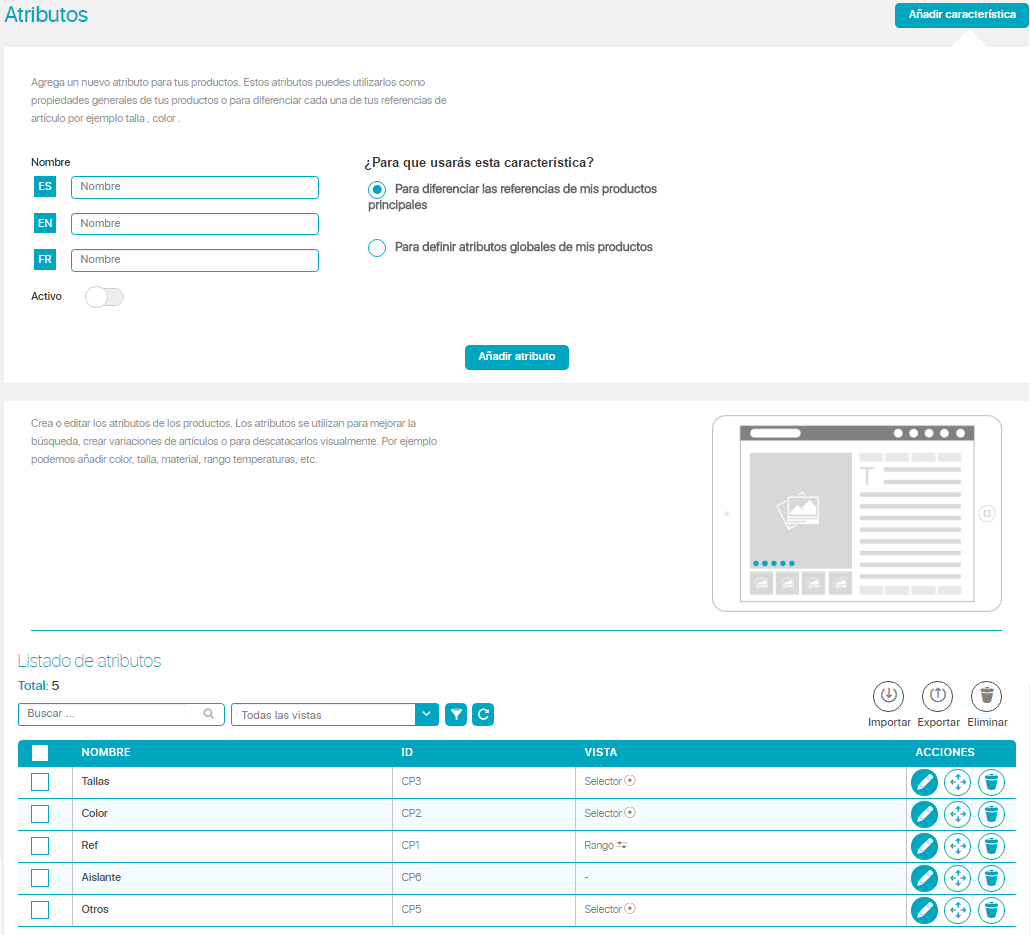Viewport: 1030px width, 935px height.
Task: Check the select-all checkbox in table header
Action: [x=40, y=753]
